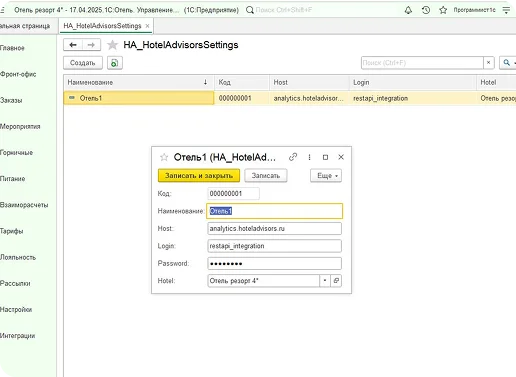
Task: Open the notifications bell icon
Action: 408,10
